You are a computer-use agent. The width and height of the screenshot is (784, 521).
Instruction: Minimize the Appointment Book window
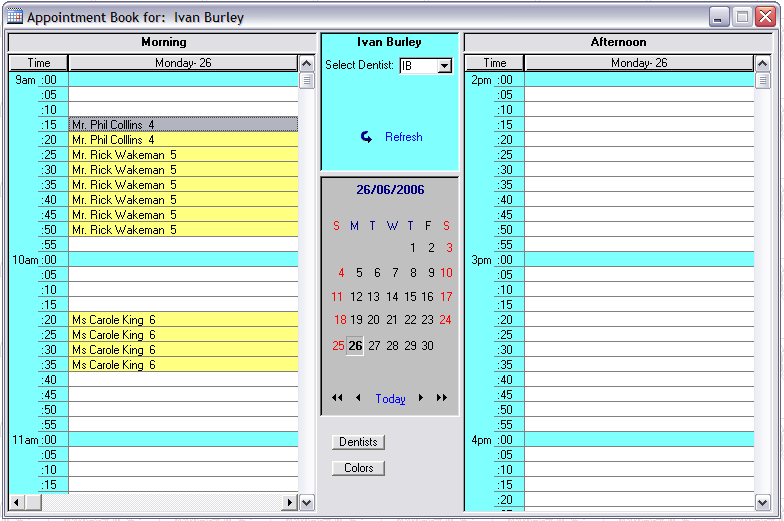point(718,16)
